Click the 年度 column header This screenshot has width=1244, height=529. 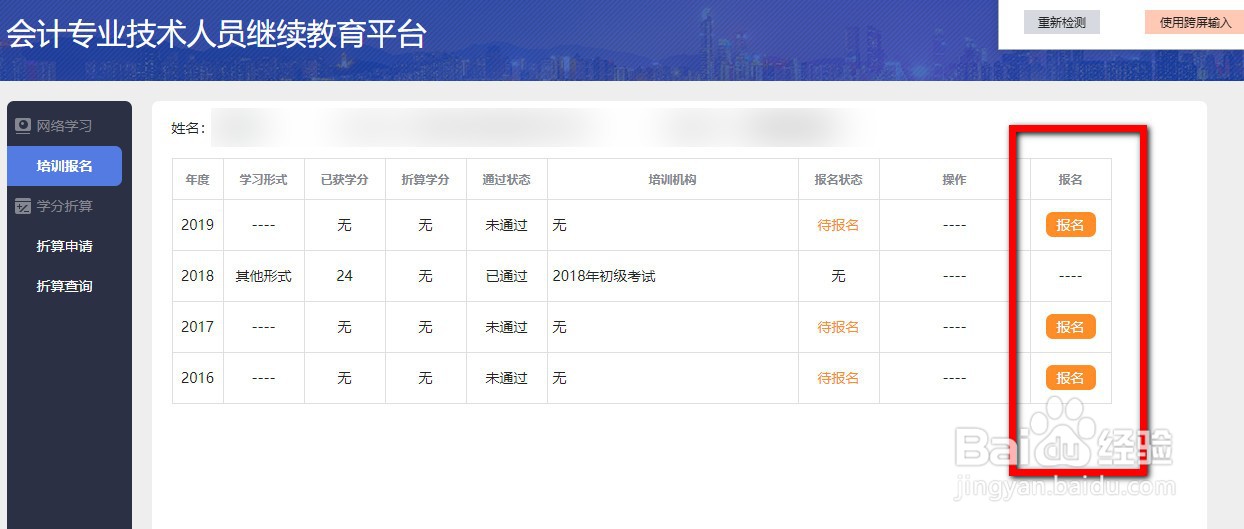[x=197, y=180]
